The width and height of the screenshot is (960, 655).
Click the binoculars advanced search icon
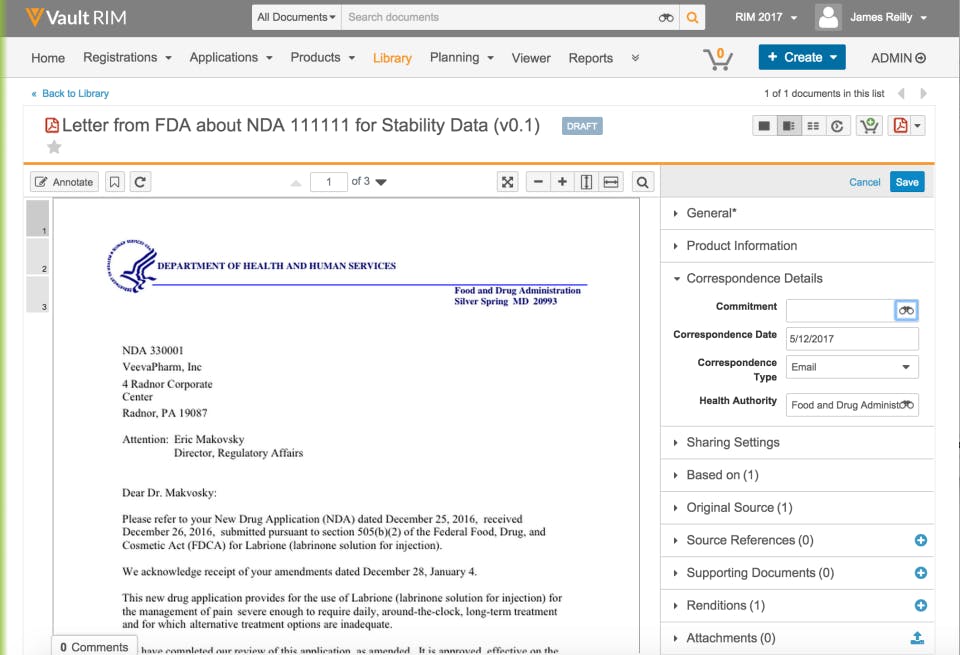(x=666, y=18)
